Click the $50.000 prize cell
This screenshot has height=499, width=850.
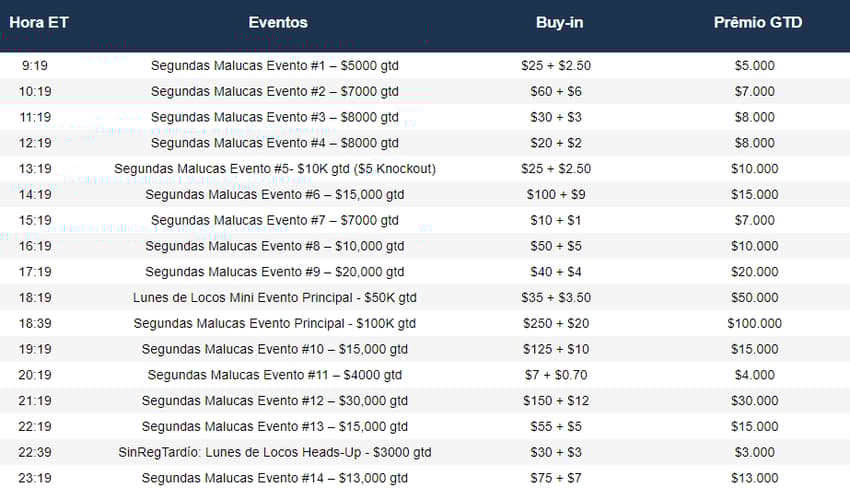(754, 298)
